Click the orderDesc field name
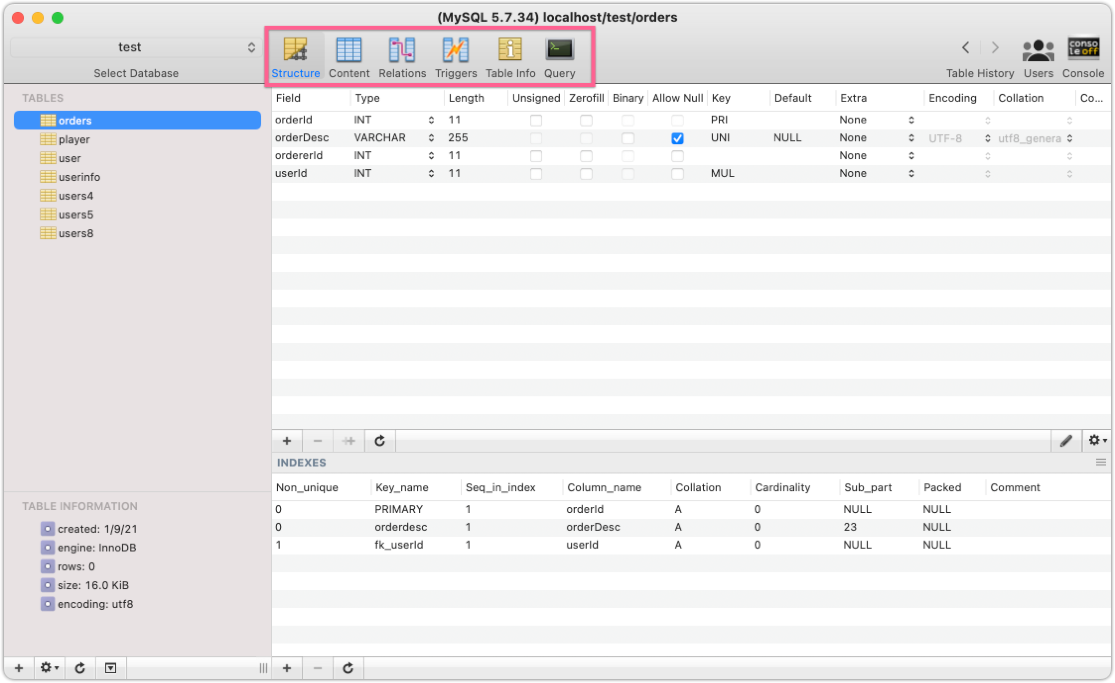Screen dimensions: 1115x683 click(x=302, y=137)
